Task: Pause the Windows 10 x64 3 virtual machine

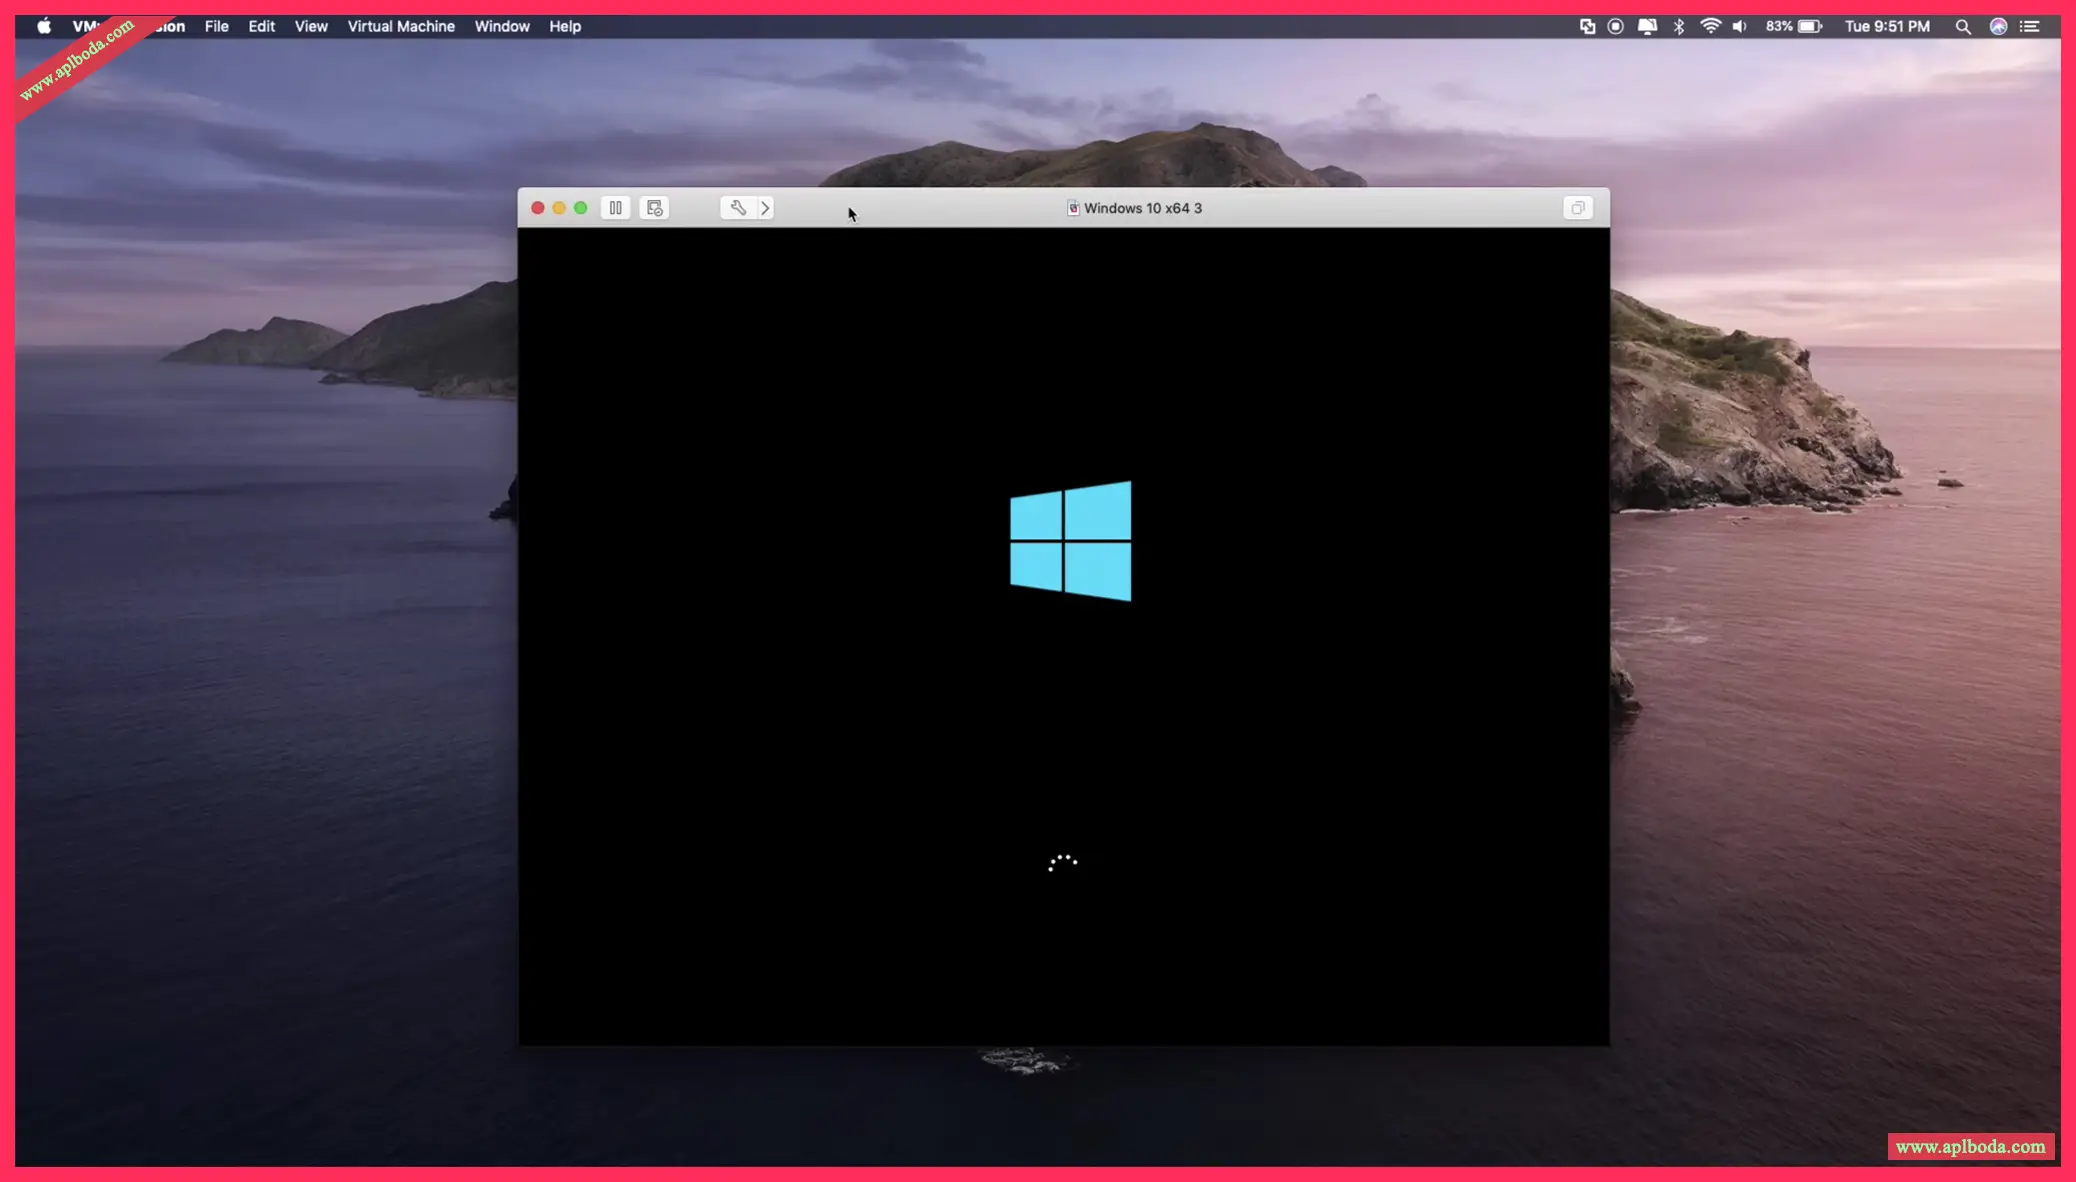Action: [x=615, y=208]
